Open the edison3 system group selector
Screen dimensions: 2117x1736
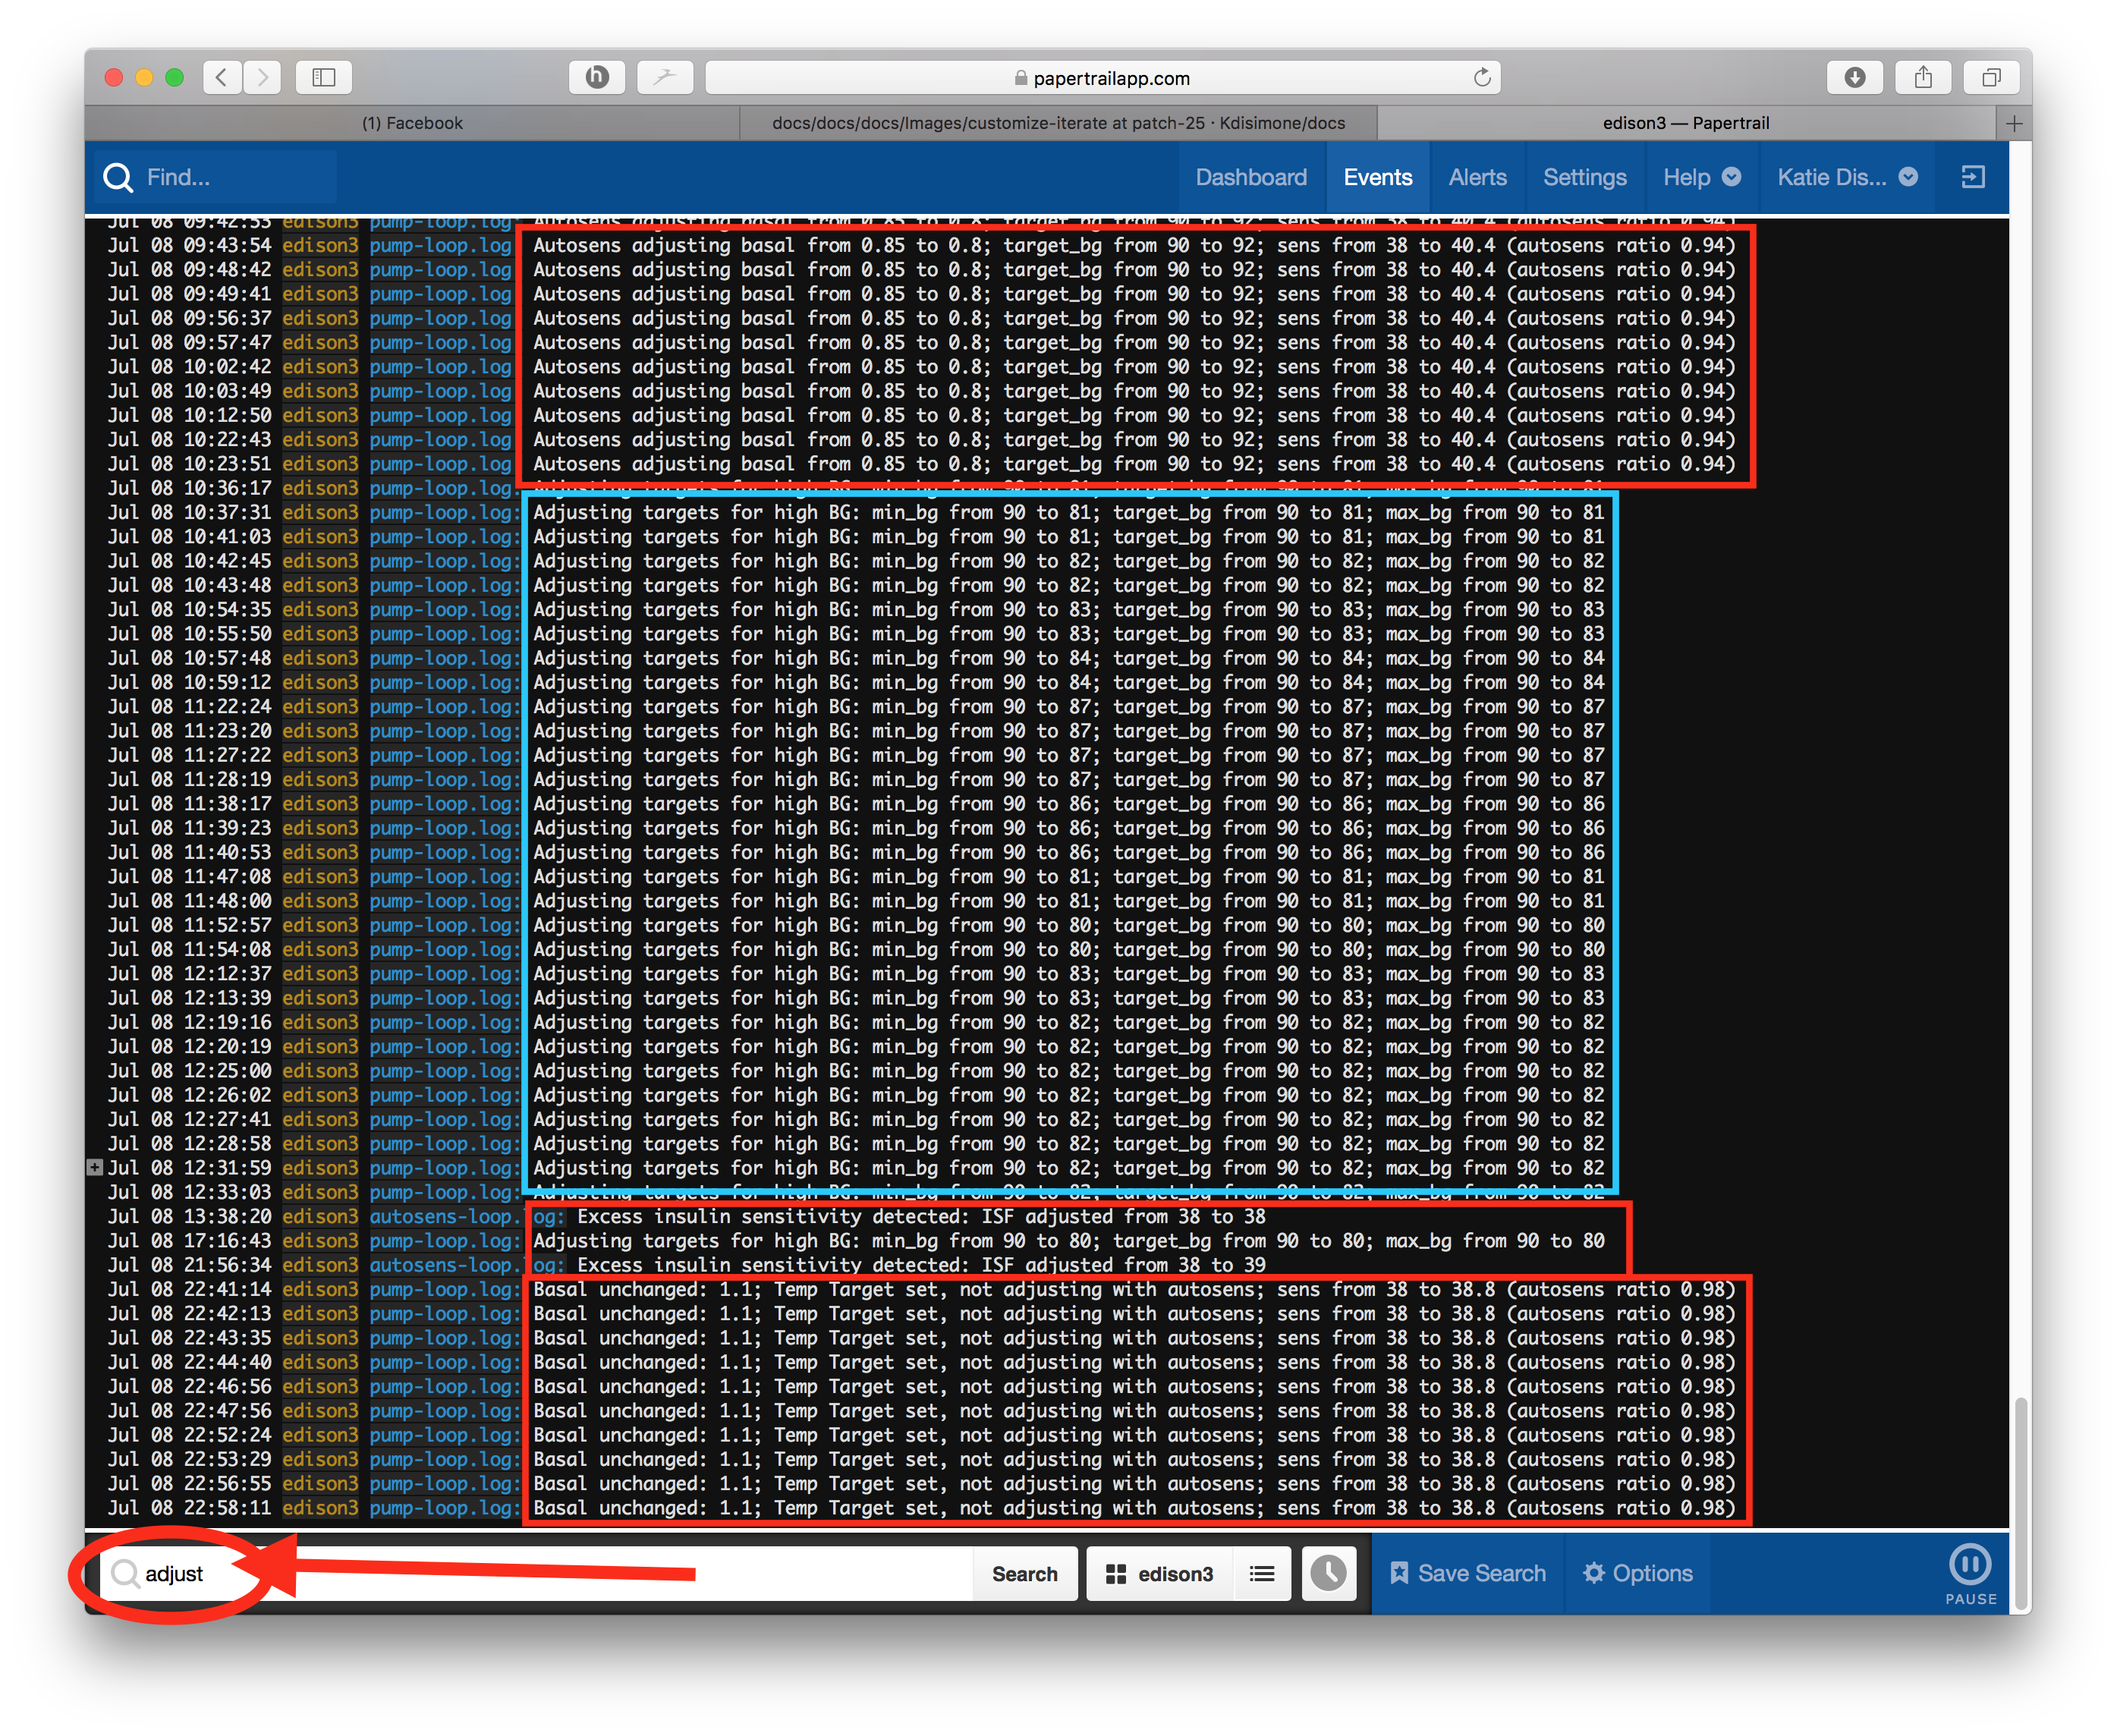coord(1159,1574)
